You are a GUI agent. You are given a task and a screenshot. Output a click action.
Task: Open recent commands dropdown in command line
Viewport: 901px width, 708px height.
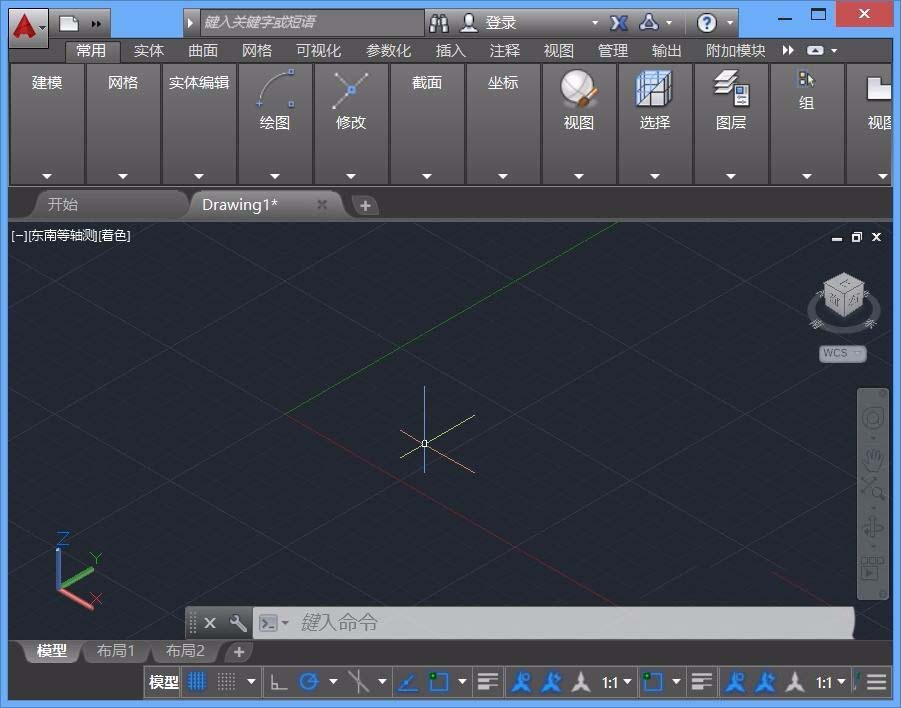[x=285, y=623]
